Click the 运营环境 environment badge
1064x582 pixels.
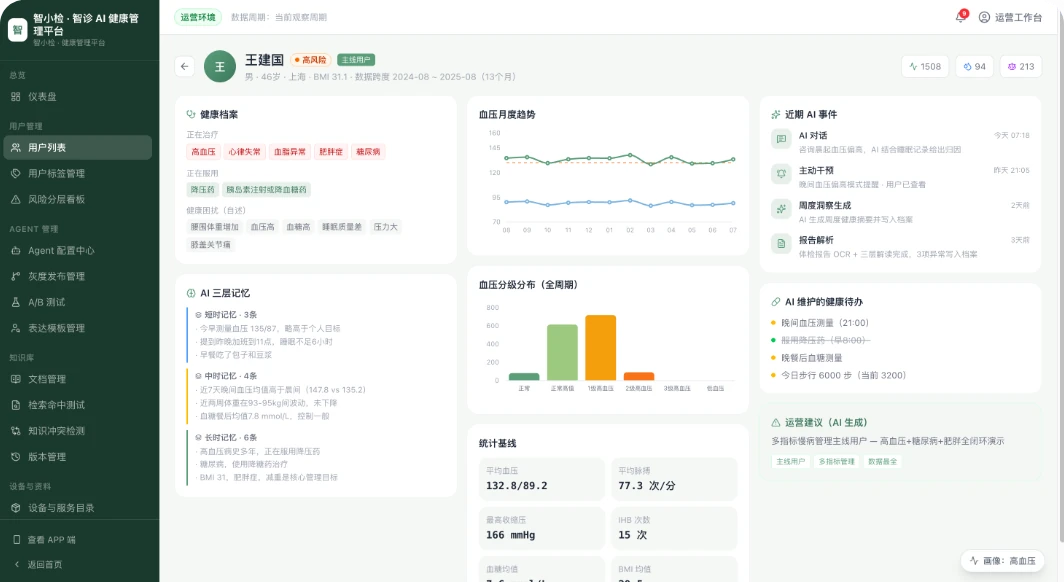(197, 17)
